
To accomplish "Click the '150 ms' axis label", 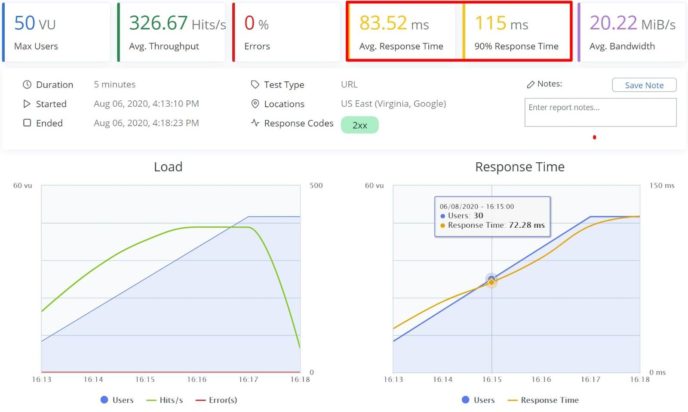I will pos(662,186).
